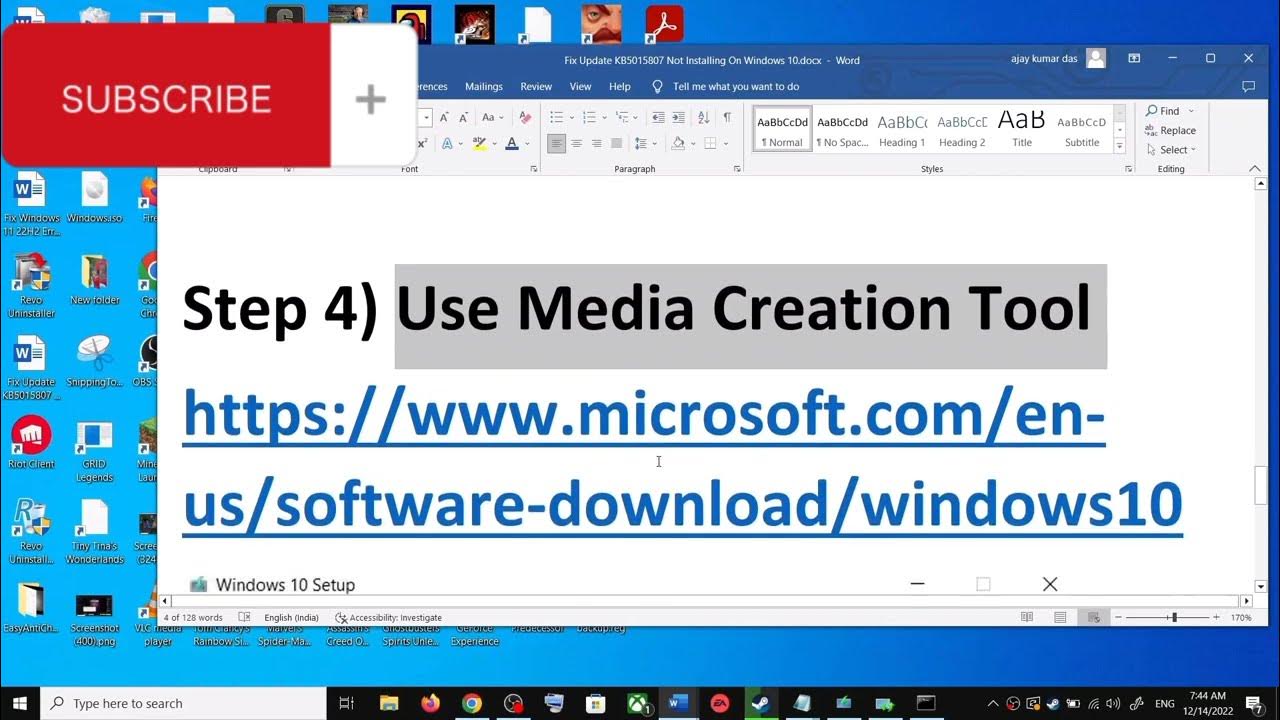
Task: Apply the Title style
Action: [1022, 129]
